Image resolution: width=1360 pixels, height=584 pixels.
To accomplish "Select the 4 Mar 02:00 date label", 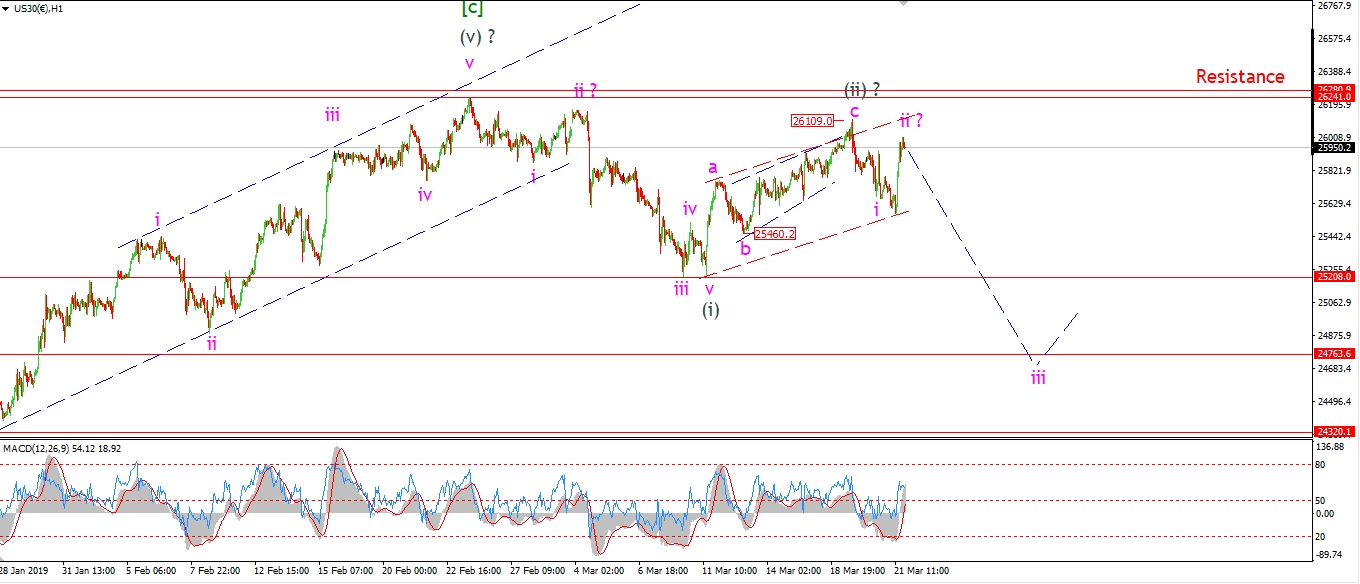I will (x=599, y=571).
